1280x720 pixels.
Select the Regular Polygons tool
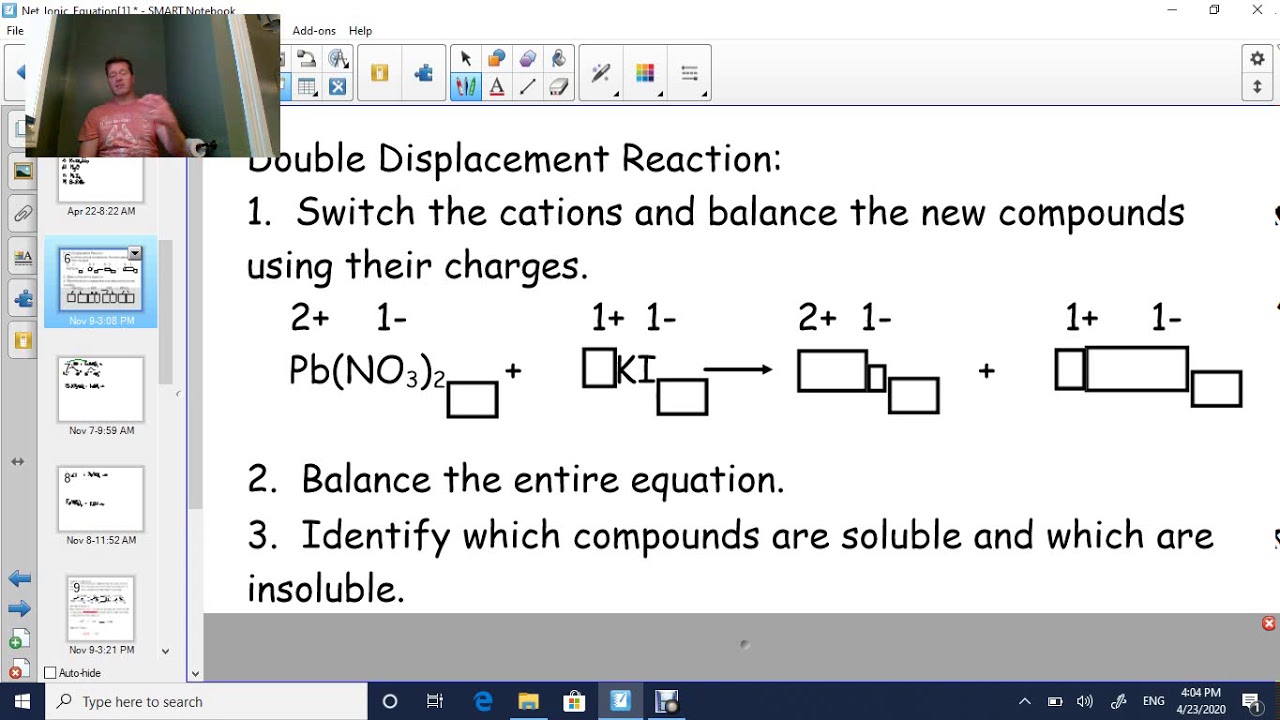tap(528, 59)
